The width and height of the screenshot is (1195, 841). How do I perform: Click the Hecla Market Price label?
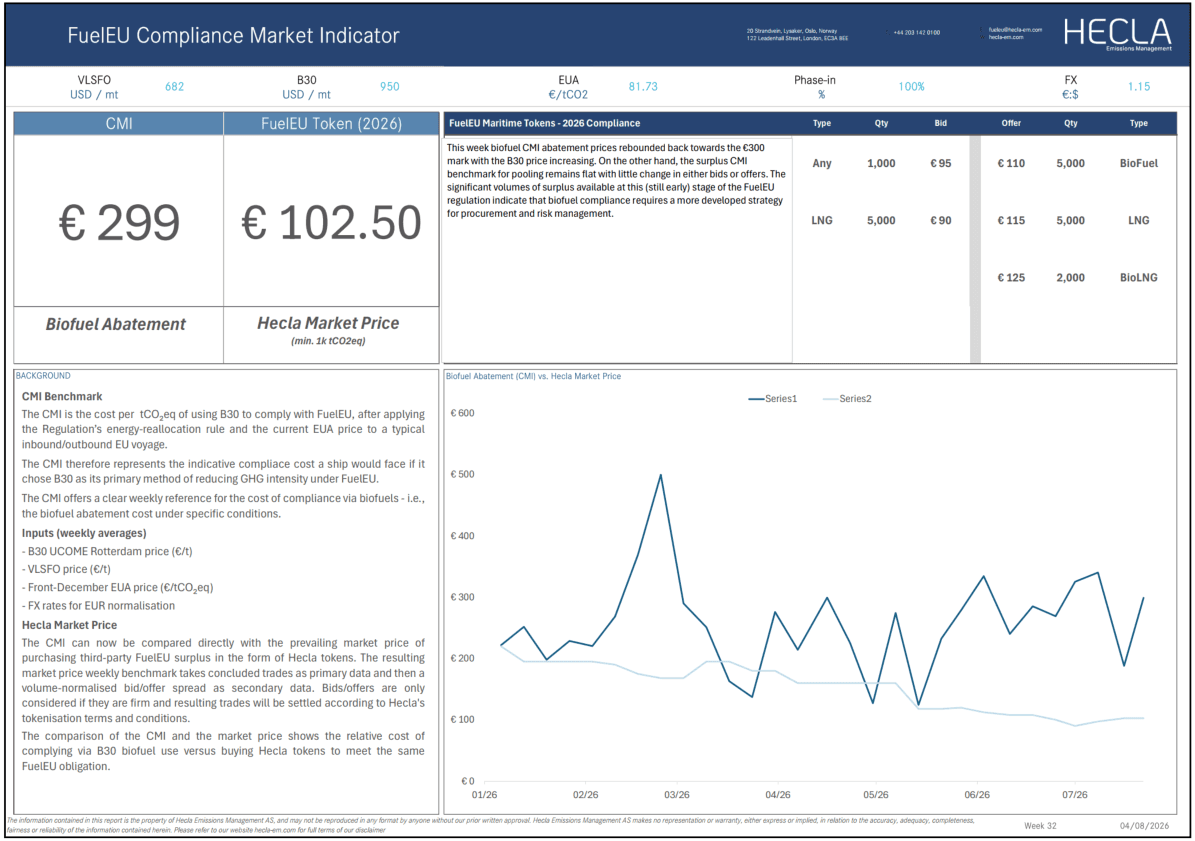(x=328, y=323)
